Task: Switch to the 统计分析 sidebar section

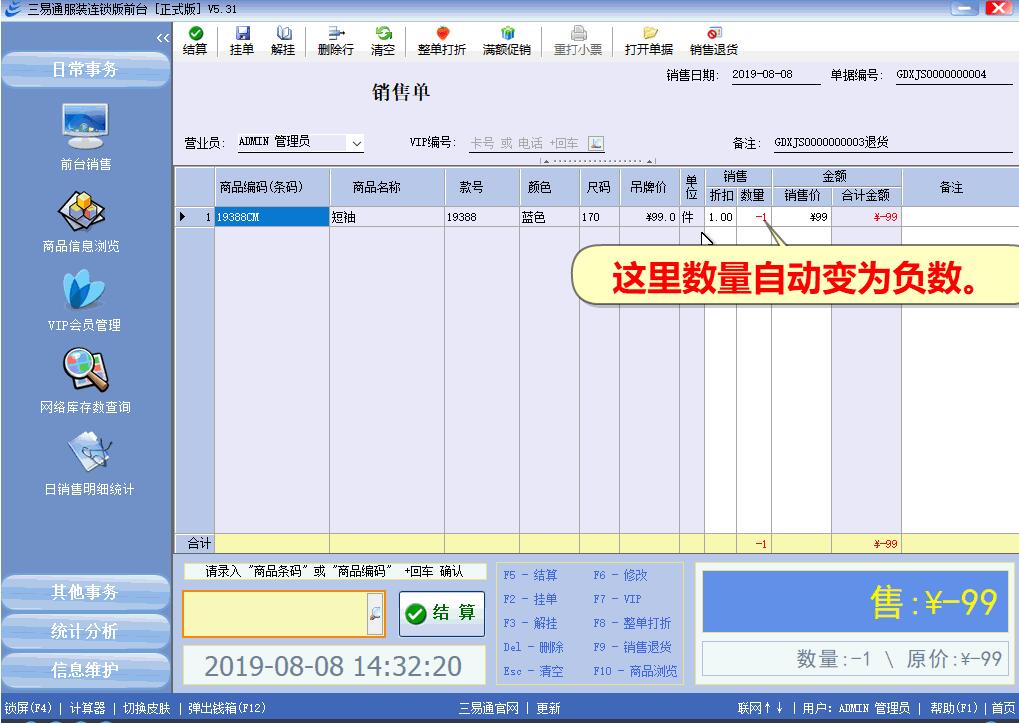Action: click(x=85, y=632)
